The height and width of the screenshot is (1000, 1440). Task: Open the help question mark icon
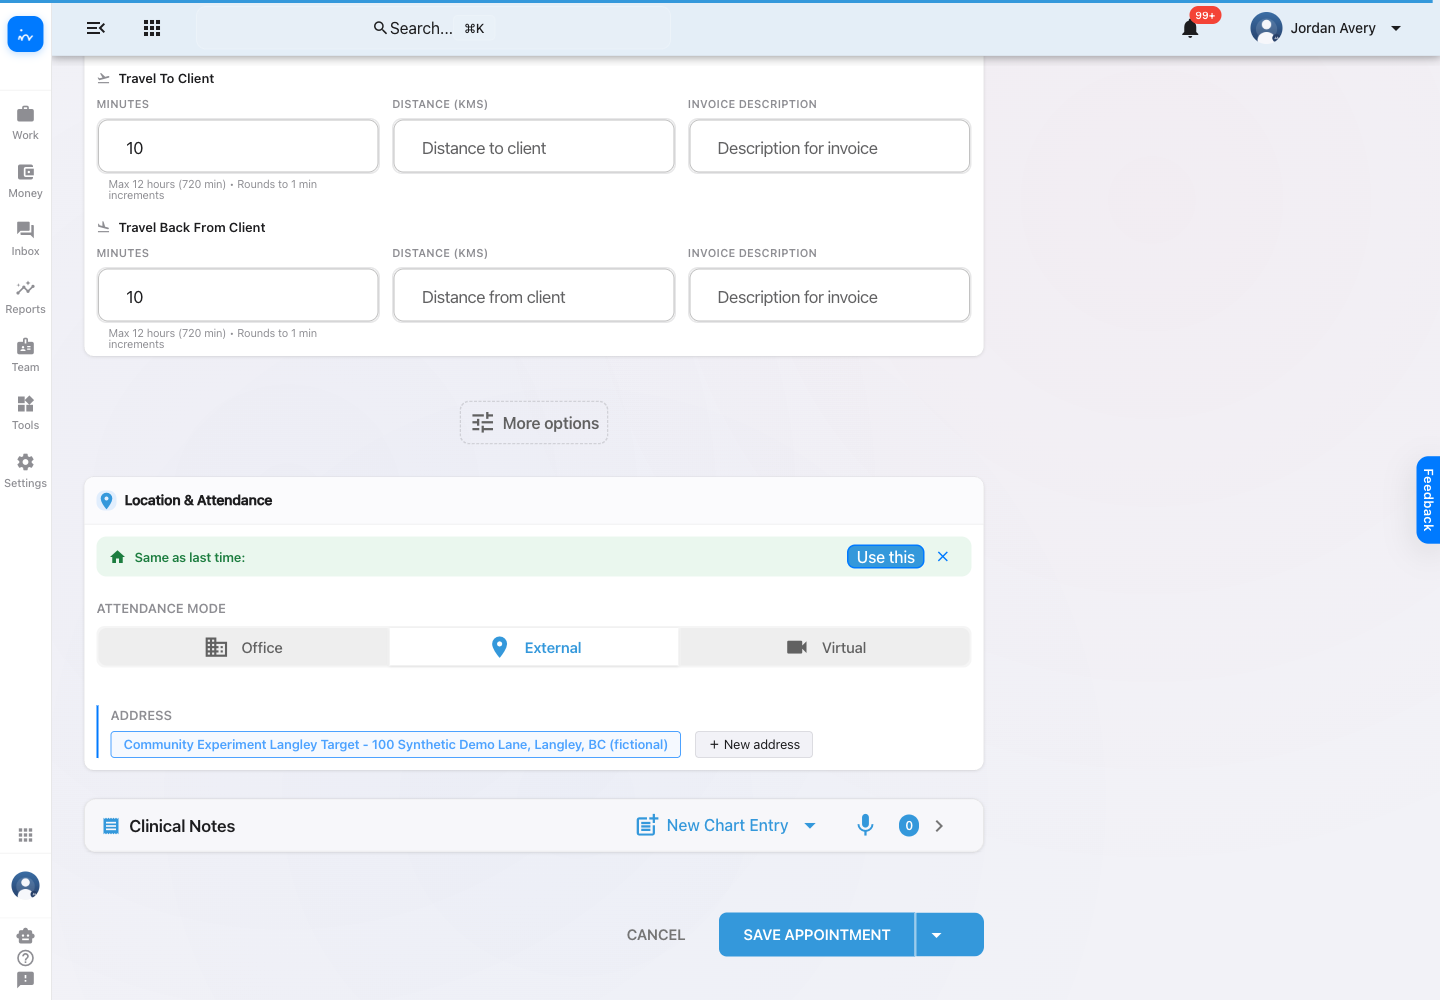point(25,958)
